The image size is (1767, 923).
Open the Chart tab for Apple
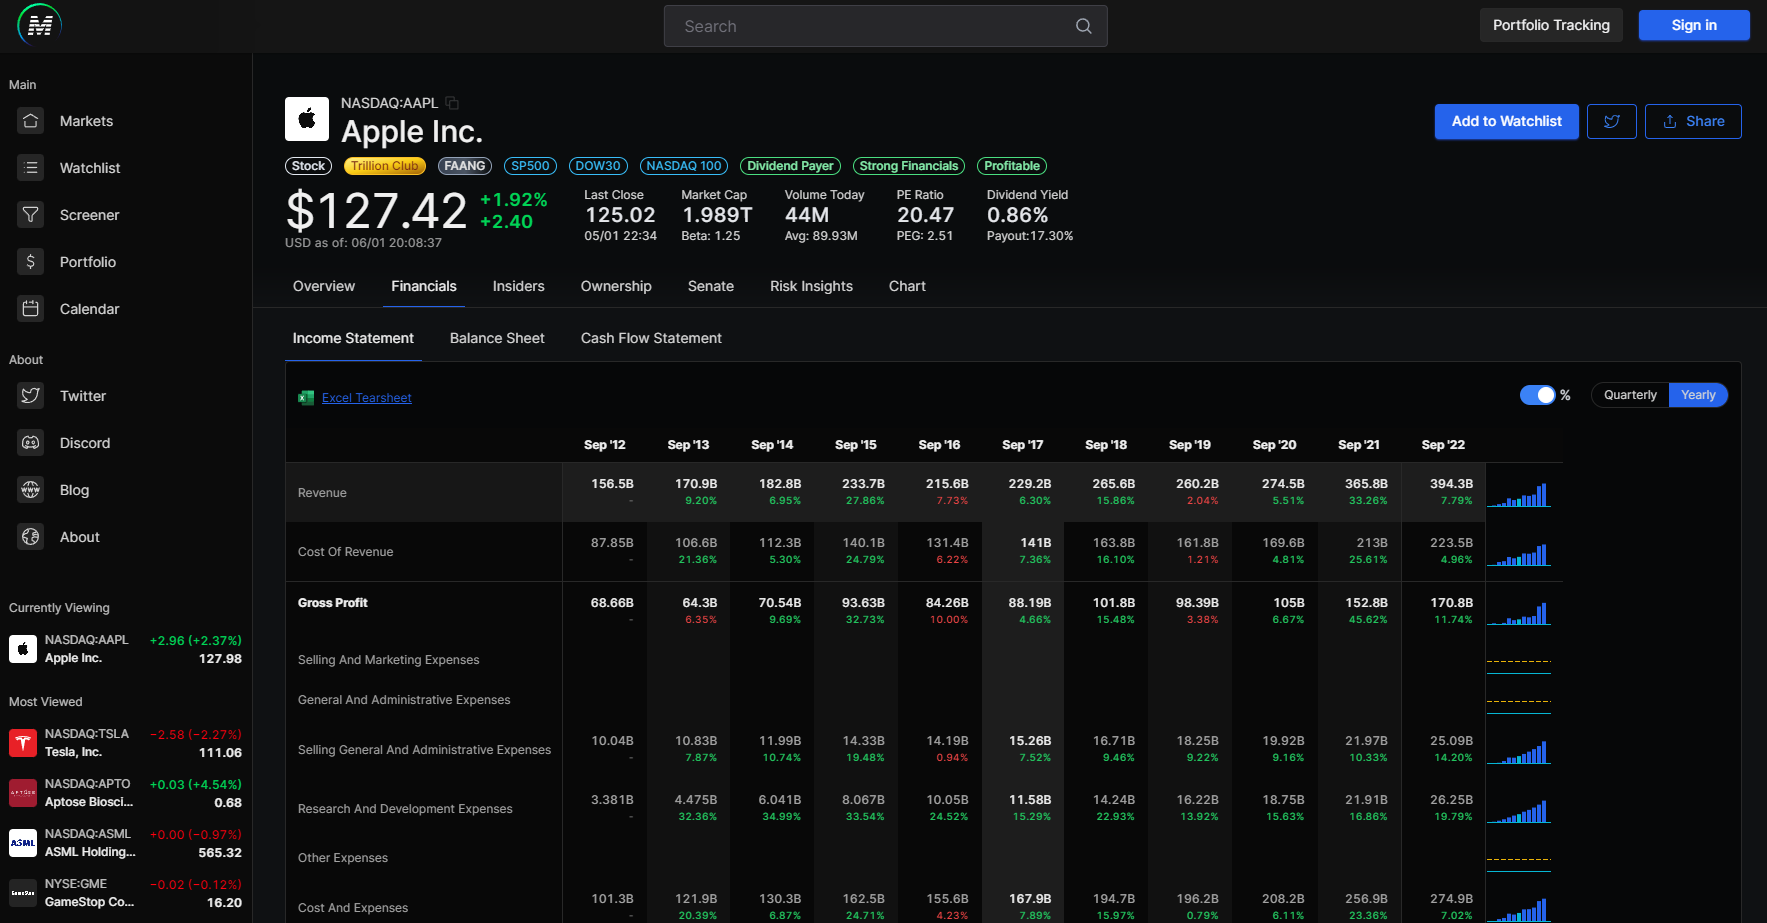[906, 286]
